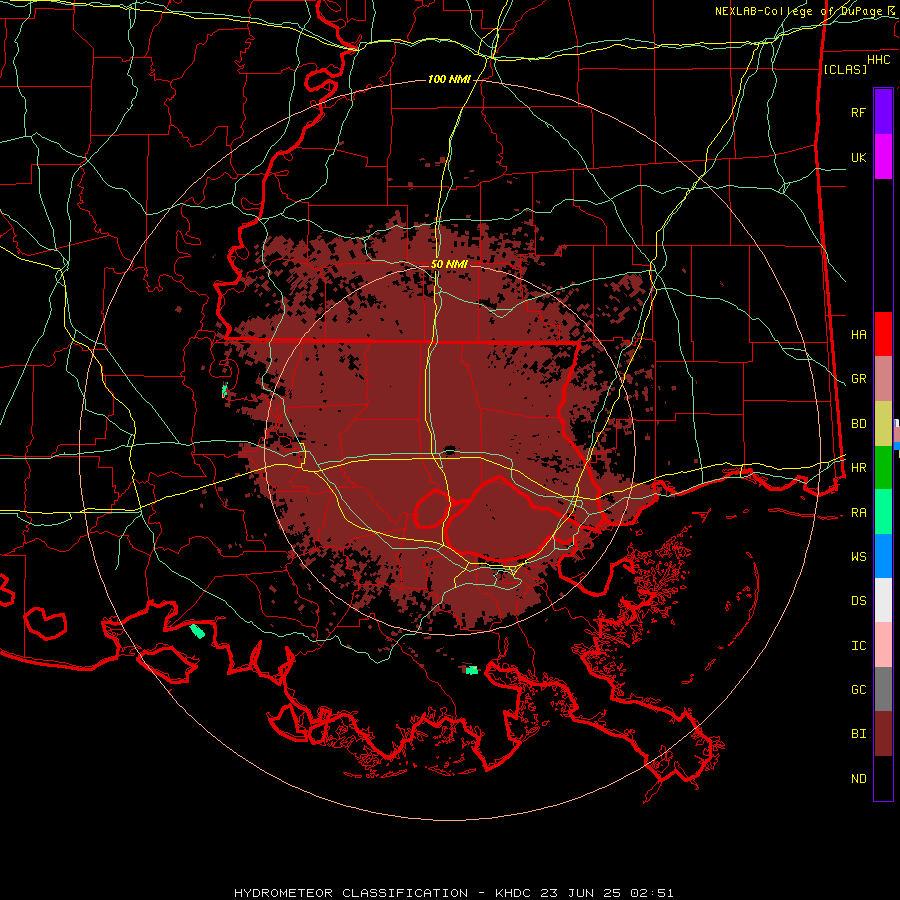Click the [CLAS] units label
Screen dimensions: 900x900
pos(845,69)
